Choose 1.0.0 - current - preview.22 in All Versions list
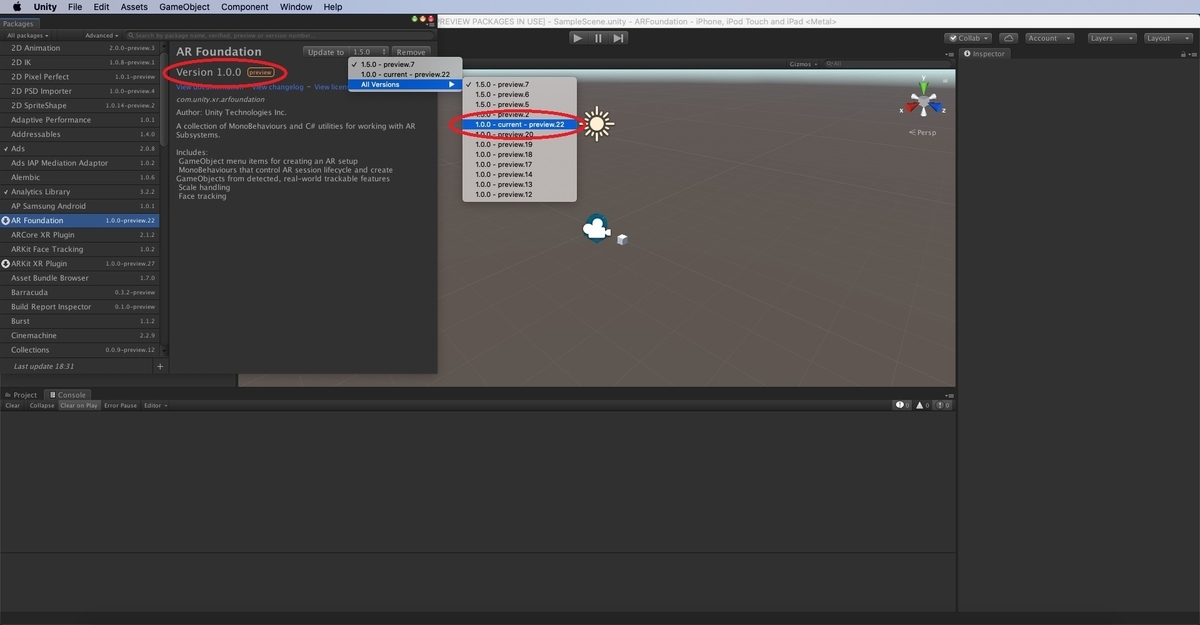1200x625 pixels. (519, 124)
